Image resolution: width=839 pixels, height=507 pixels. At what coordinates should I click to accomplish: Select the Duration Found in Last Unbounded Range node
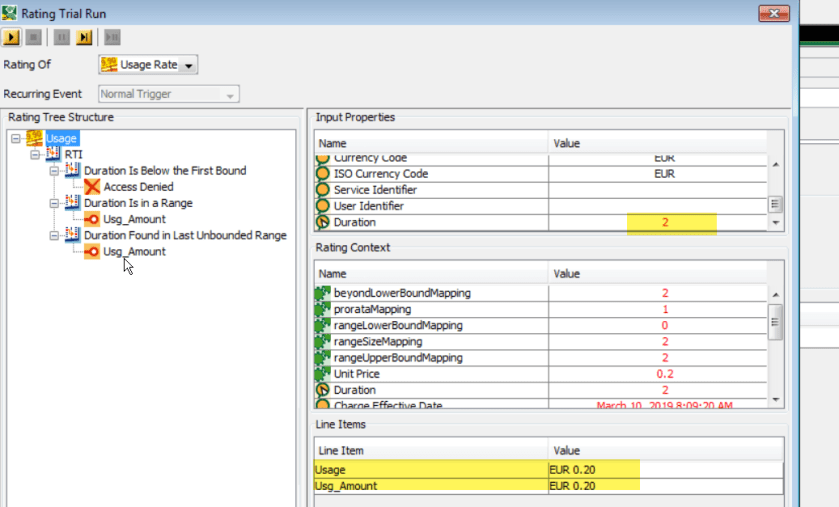pos(185,235)
